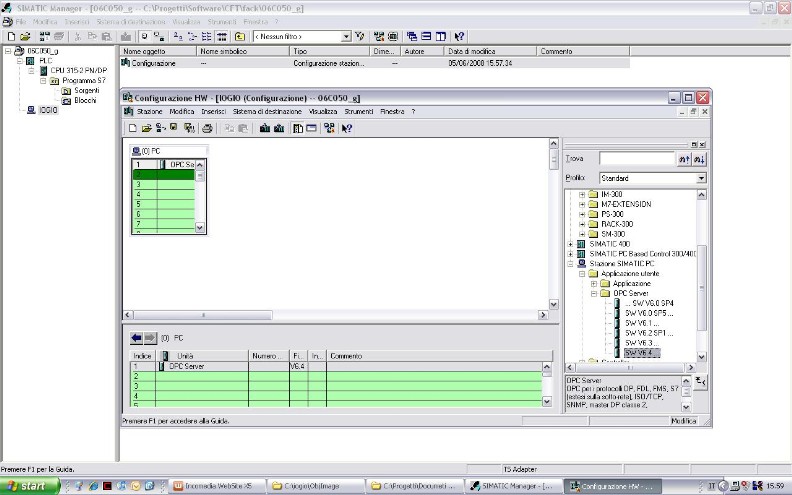Click the Download icon in SIMATIC Manager toolbar

pos(126,36)
